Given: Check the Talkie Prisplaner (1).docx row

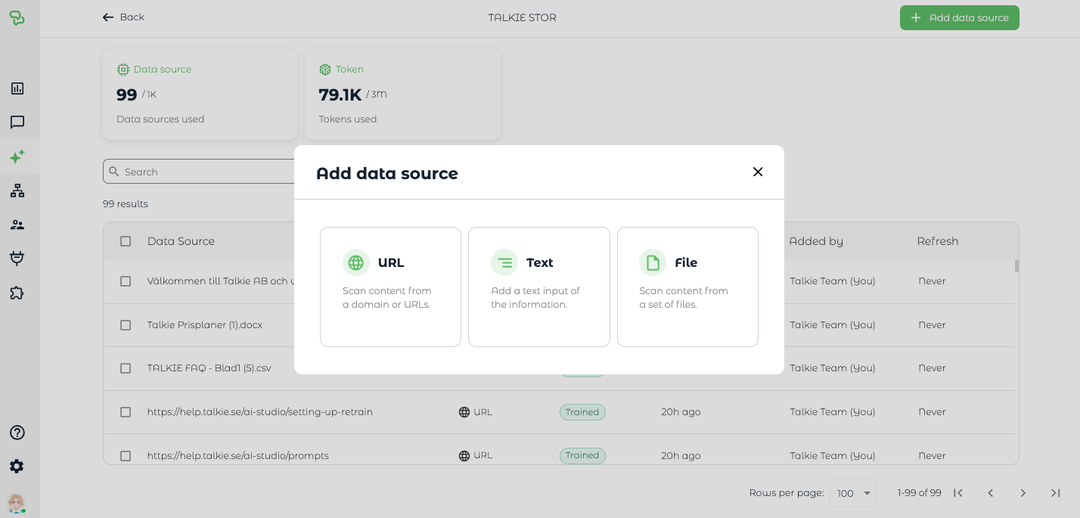Looking at the screenshot, I should (x=125, y=324).
